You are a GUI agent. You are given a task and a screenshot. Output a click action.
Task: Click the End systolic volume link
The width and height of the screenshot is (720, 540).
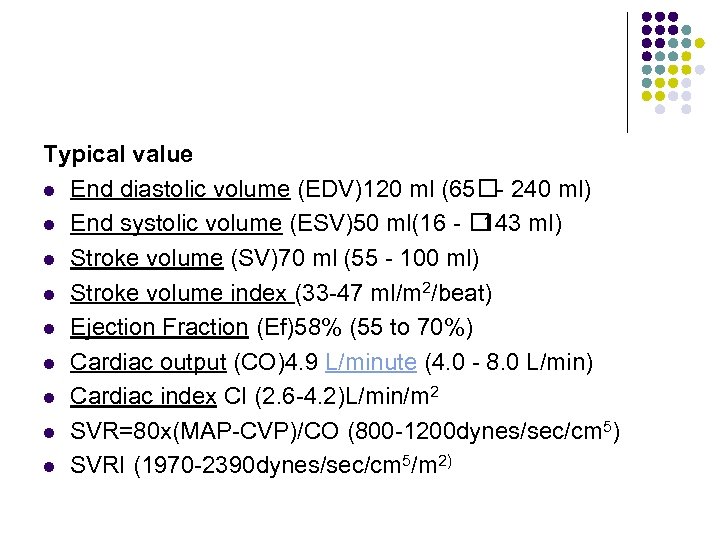175,224
